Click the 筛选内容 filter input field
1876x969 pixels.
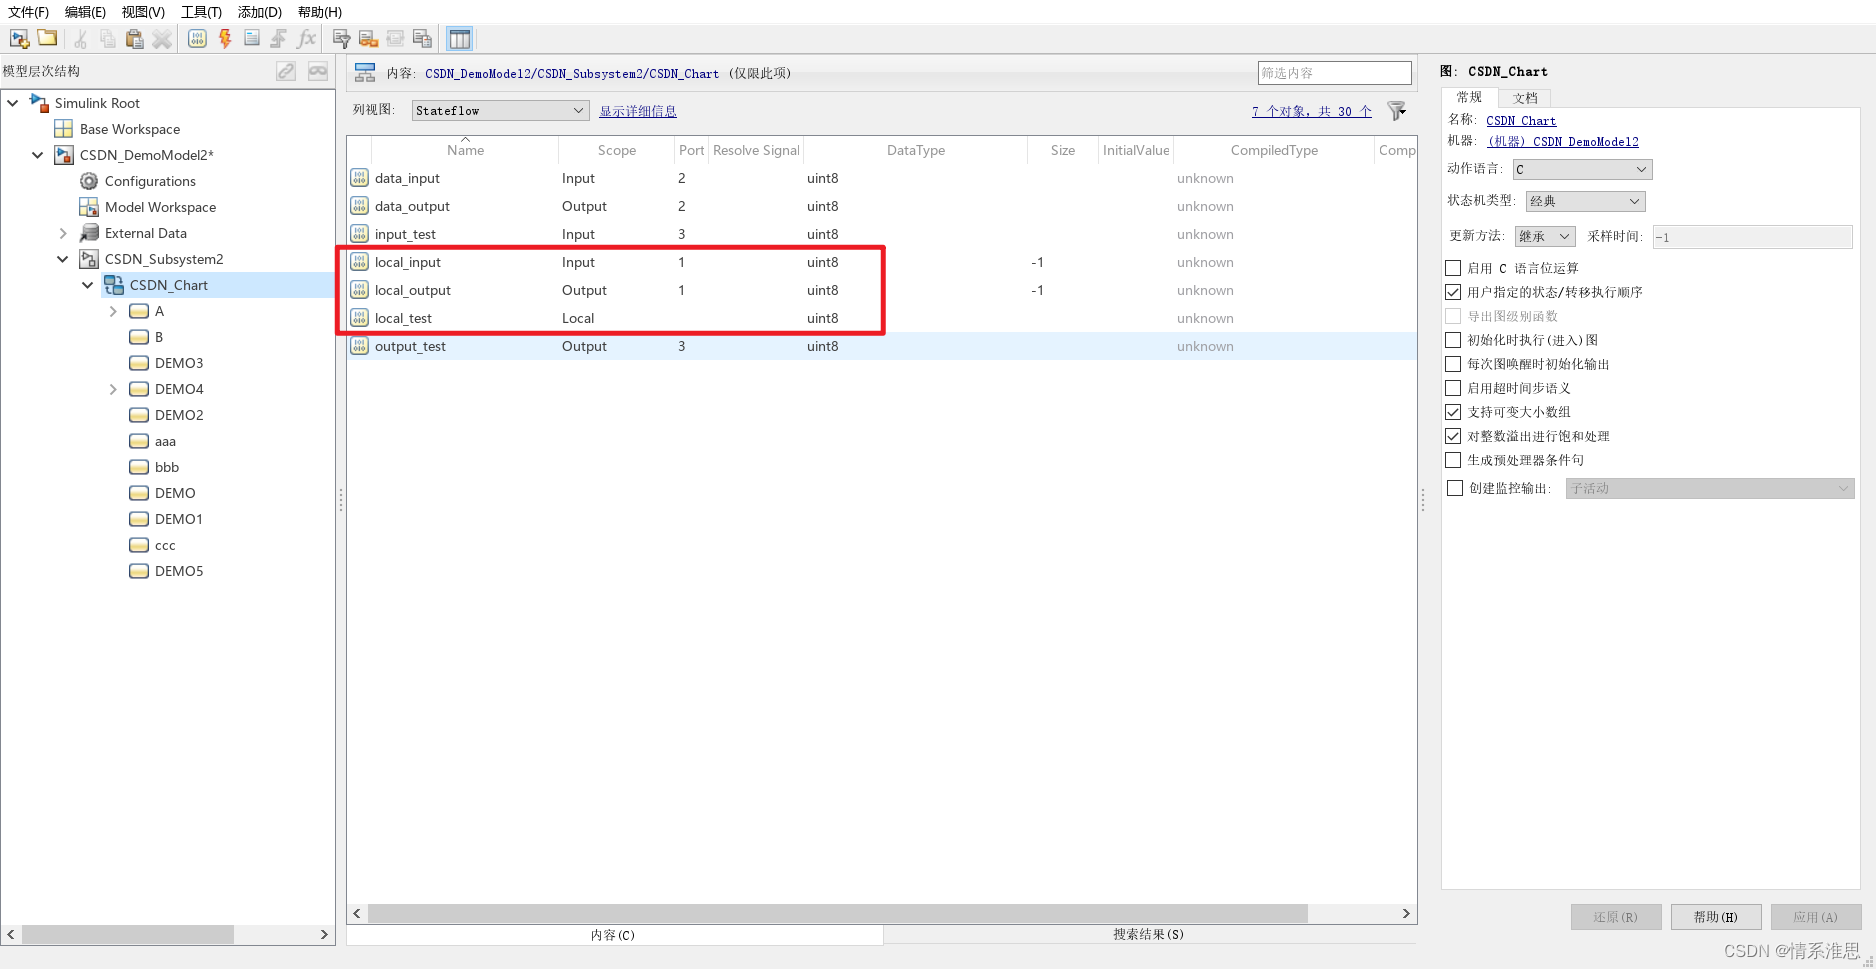click(x=1334, y=73)
